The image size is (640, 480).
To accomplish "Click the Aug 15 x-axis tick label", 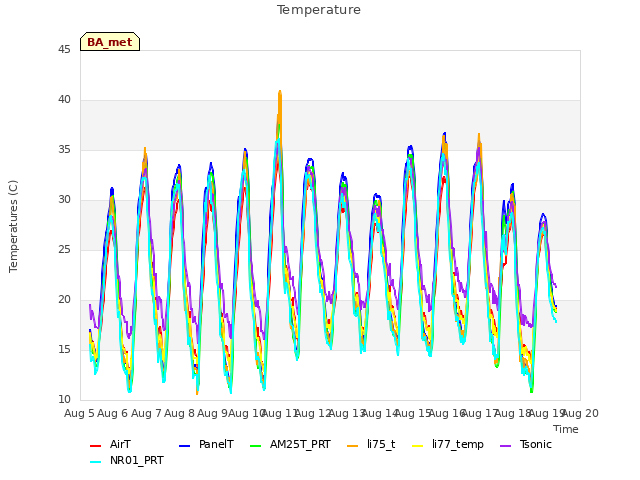I will tap(413, 413).
